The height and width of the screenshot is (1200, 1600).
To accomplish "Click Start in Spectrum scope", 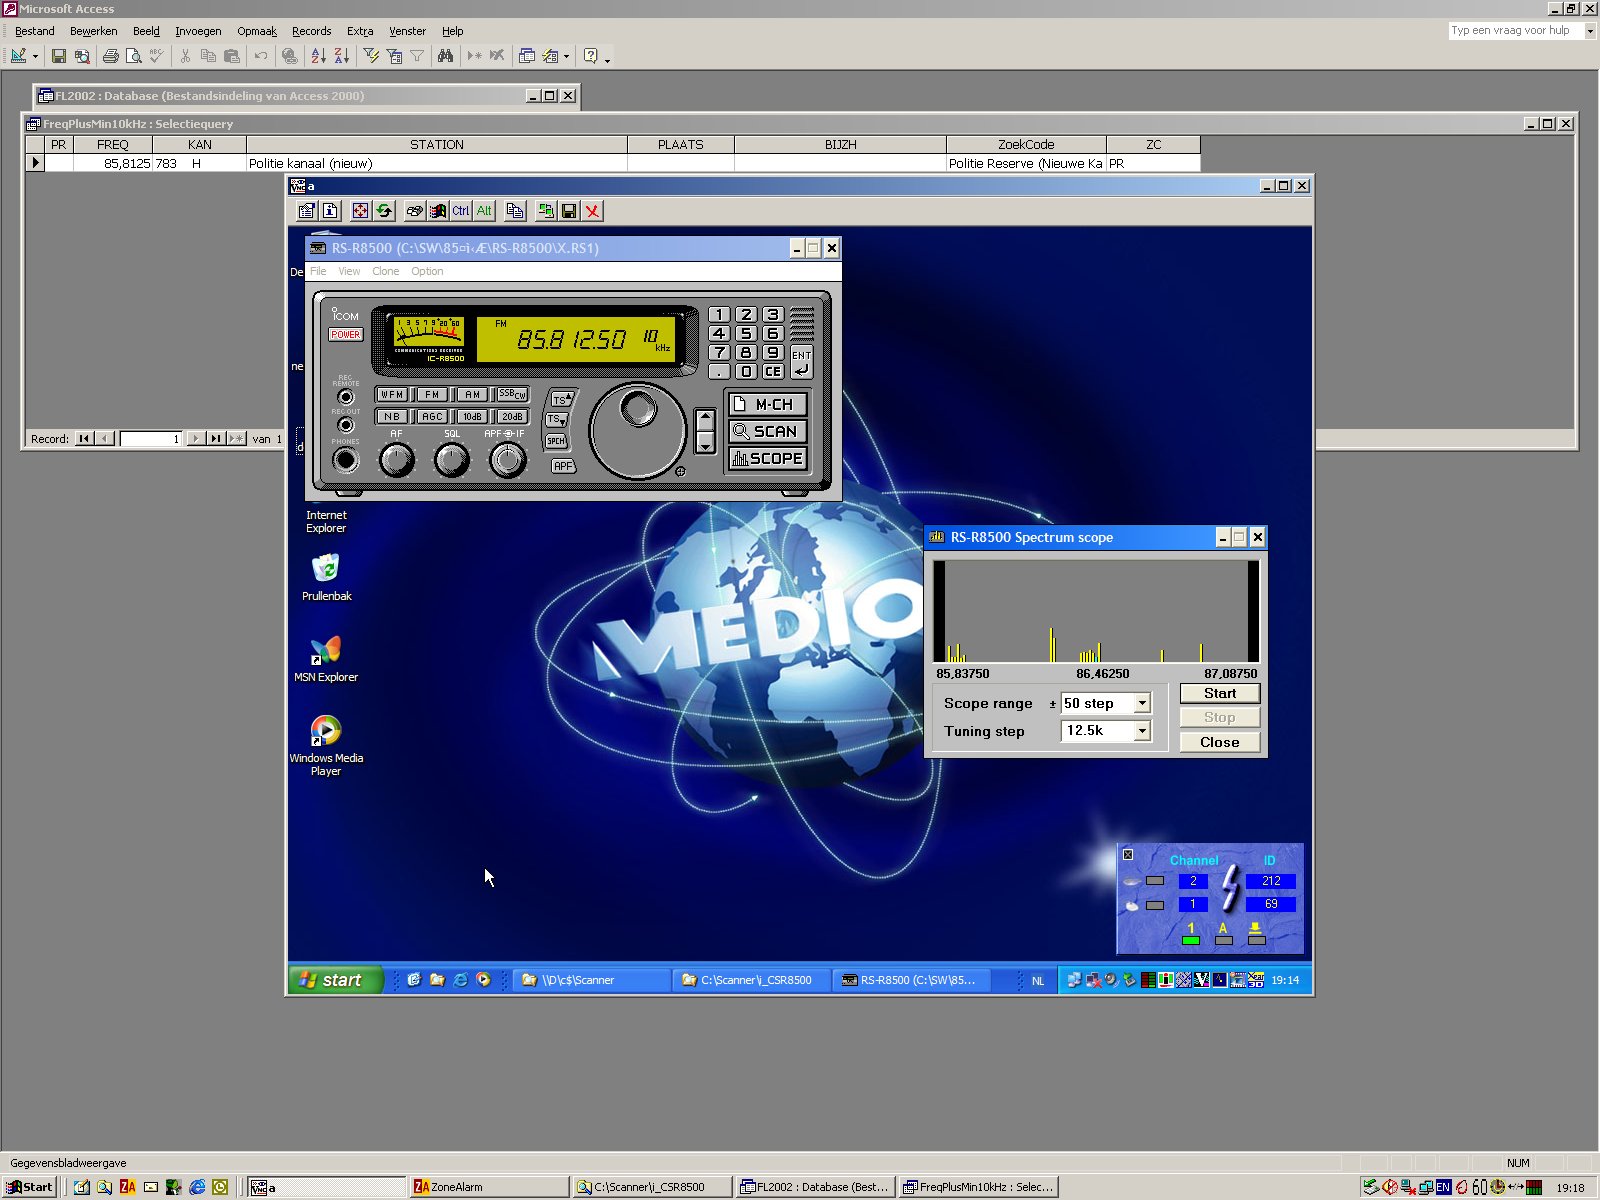I will [x=1220, y=693].
